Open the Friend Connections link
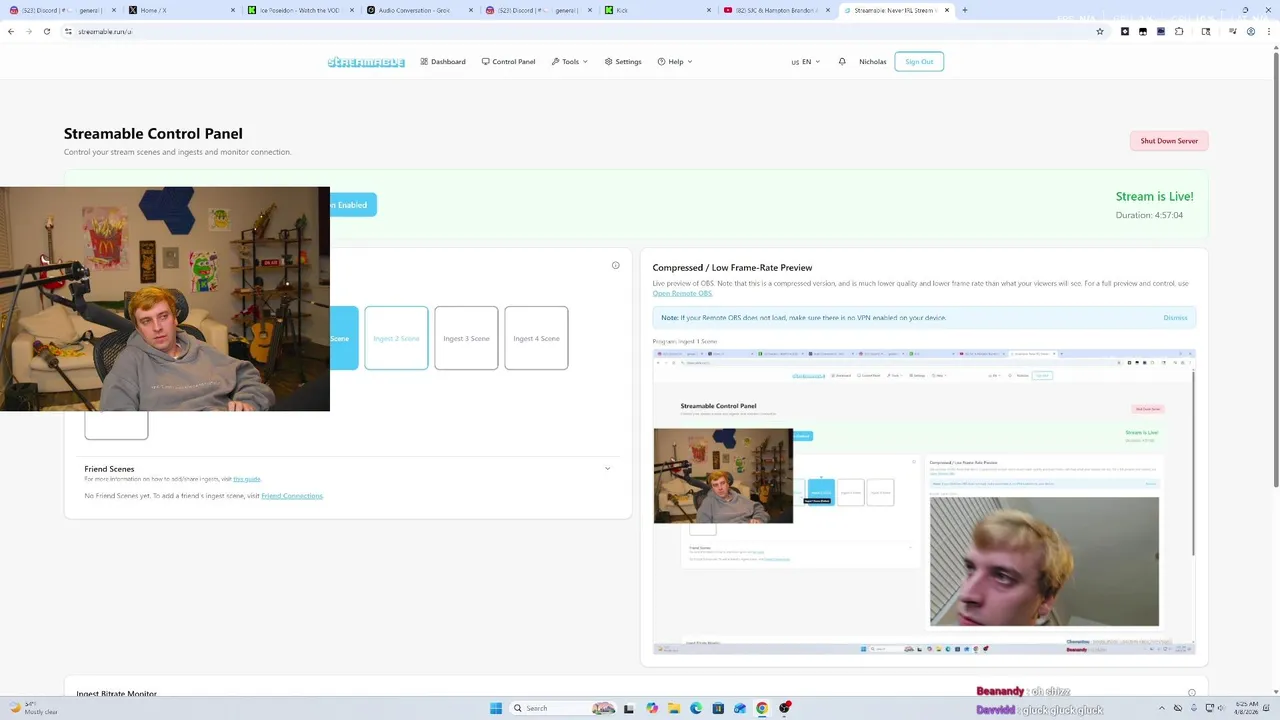1280x720 pixels. 292,496
